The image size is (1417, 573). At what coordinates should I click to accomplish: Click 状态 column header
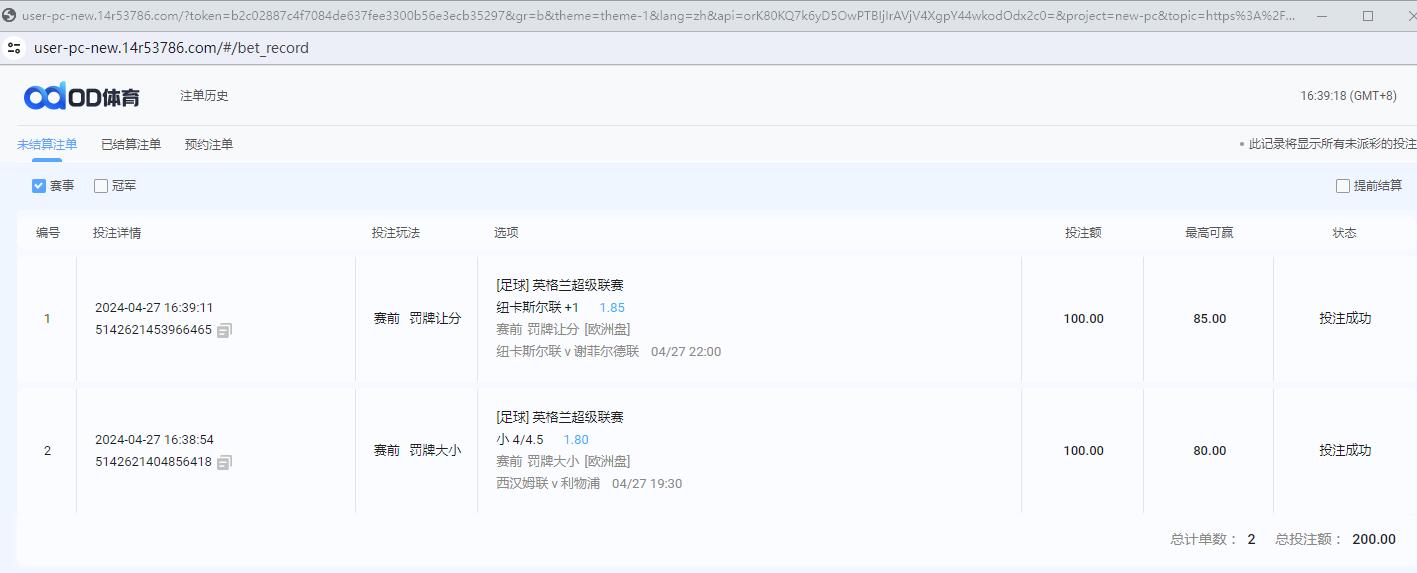point(1345,233)
